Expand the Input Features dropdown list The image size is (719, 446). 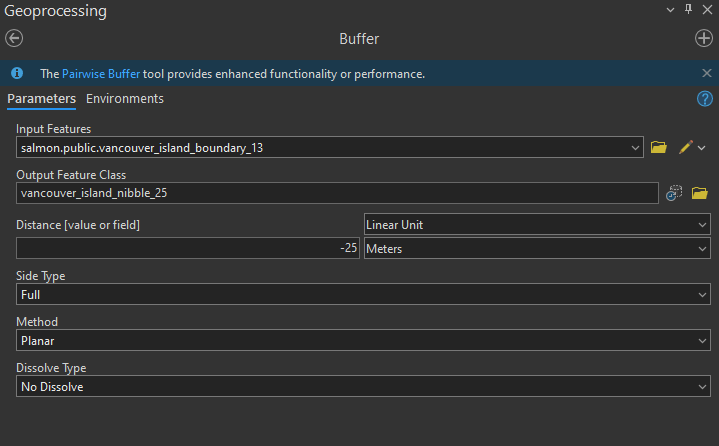[x=636, y=148]
